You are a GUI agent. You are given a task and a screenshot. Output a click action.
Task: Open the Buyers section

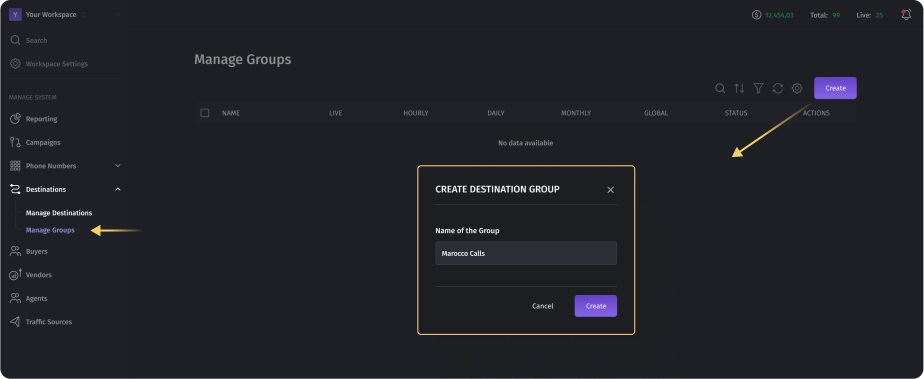pos(37,251)
